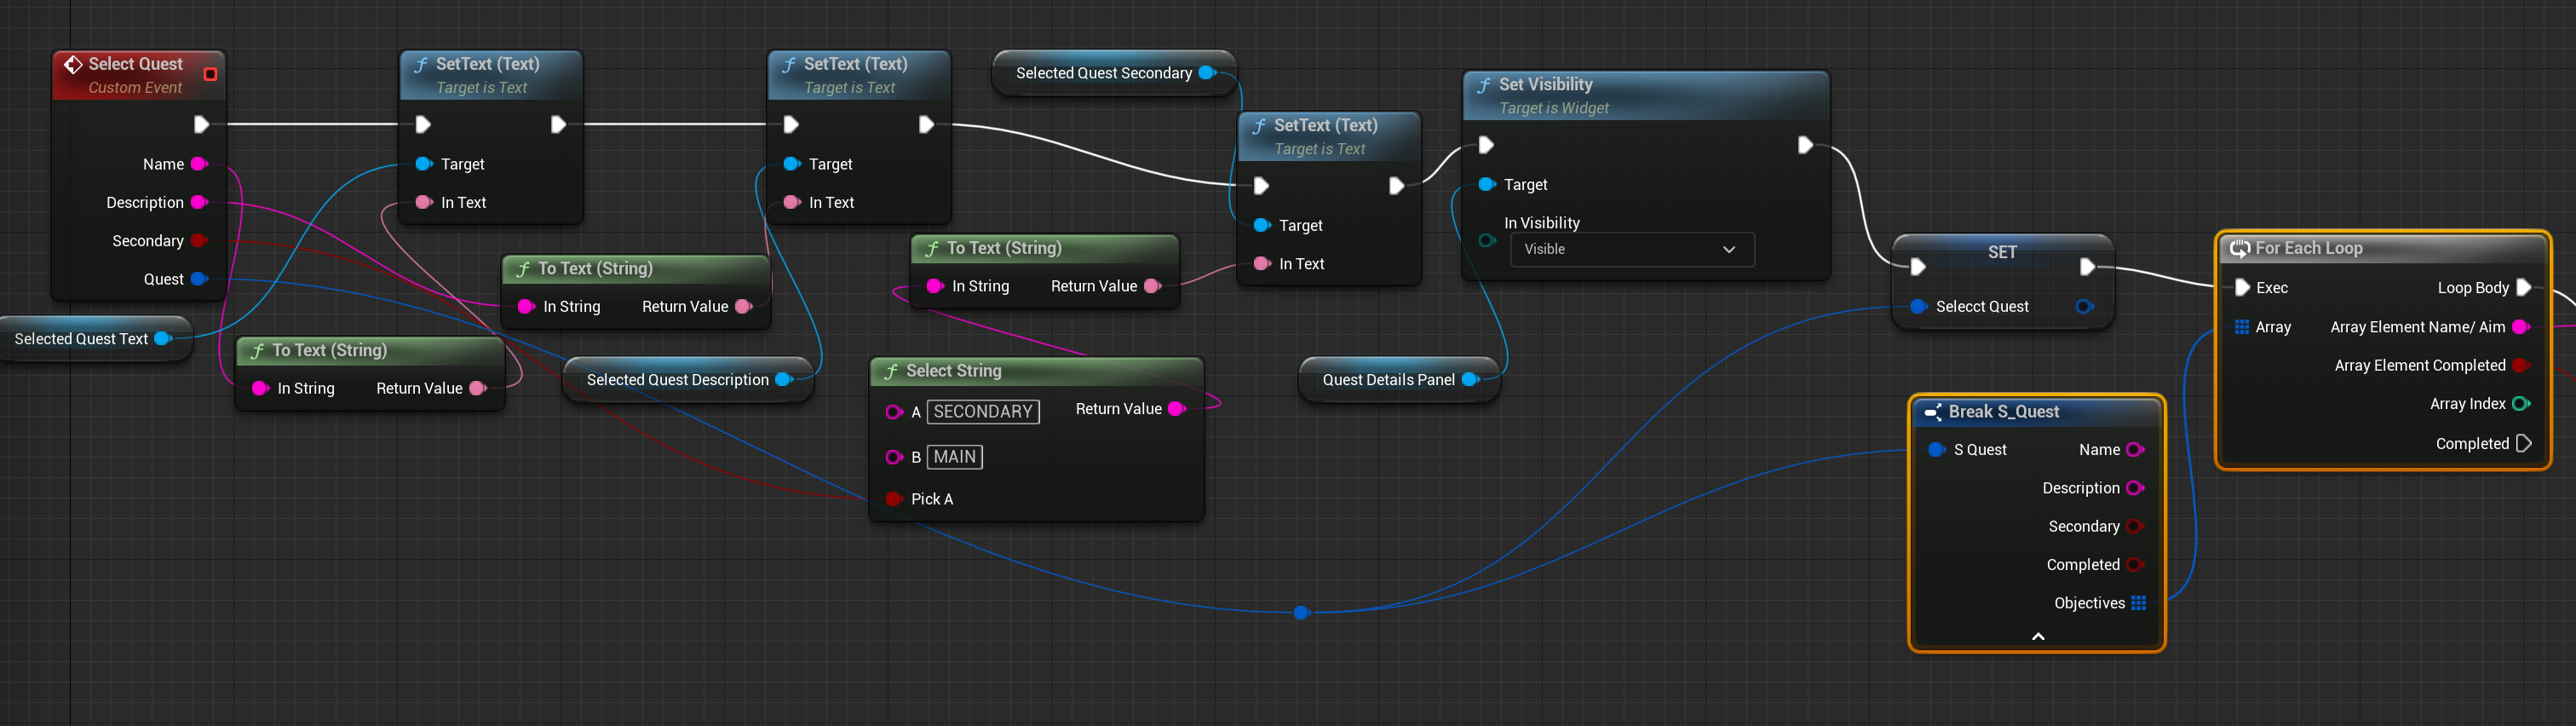Click In Text pin on the leftmost SetText node
The width and height of the screenshot is (2576, 726).
pyautogui.click(x=423, y=202)
